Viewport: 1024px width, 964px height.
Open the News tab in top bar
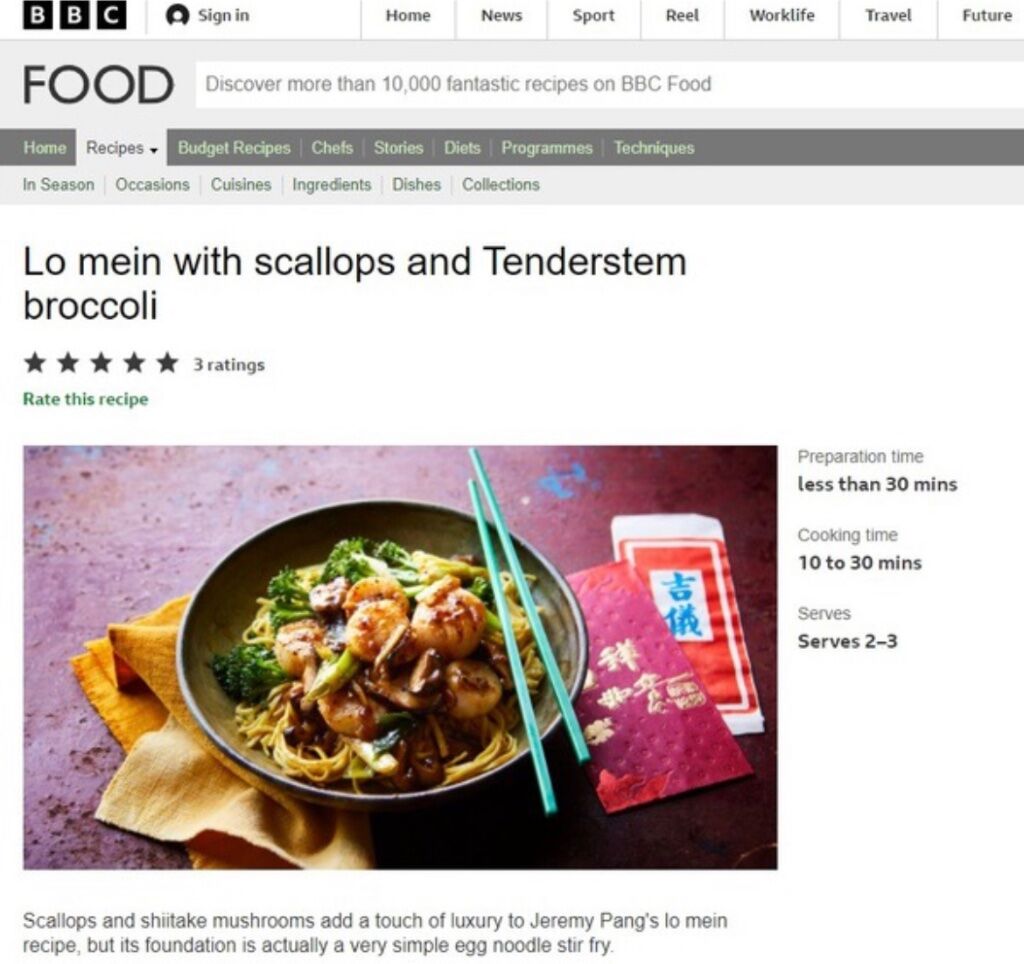501,16
